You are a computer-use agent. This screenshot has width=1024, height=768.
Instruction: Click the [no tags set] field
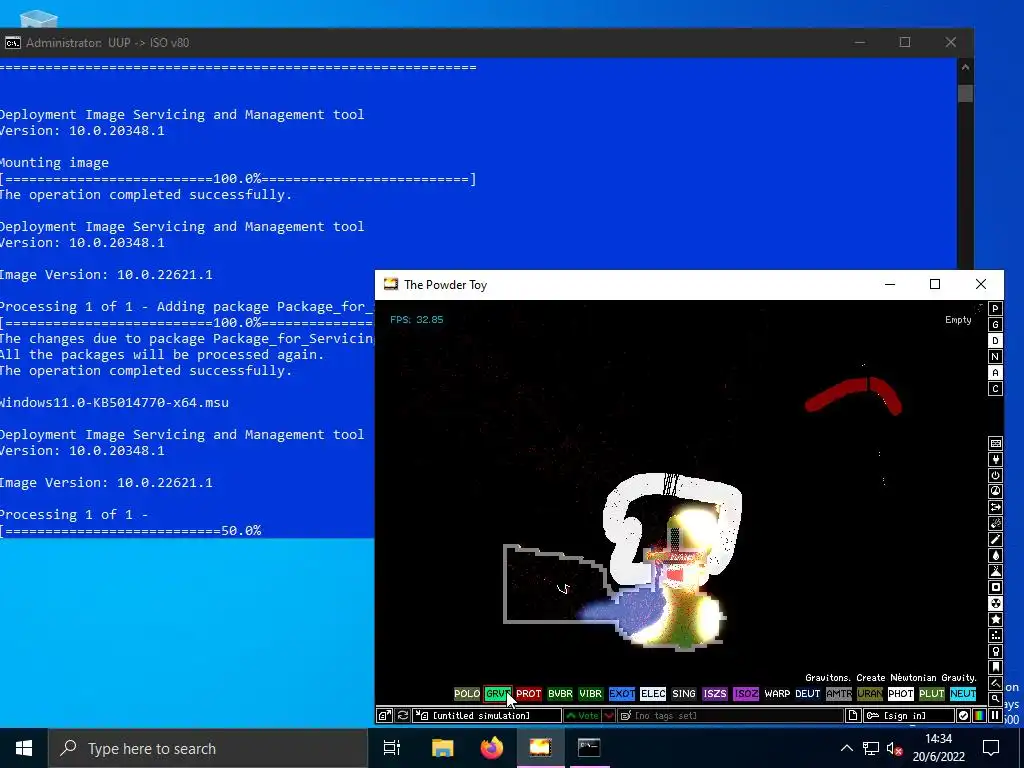730,716
